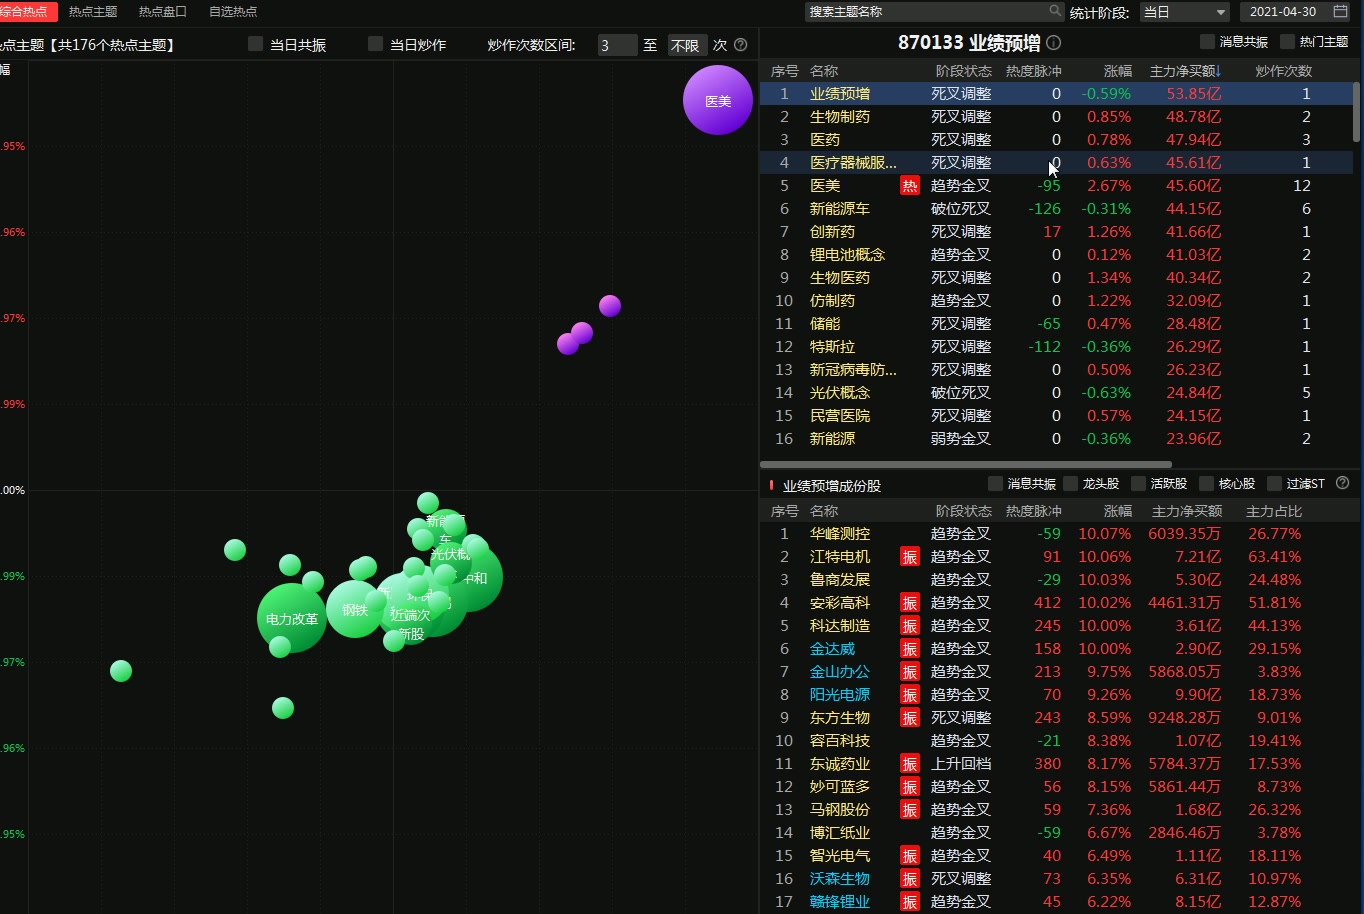Click the 振 badge on 金山办公 row
The width and height of the screenshot is (1364, 914).
910,672
